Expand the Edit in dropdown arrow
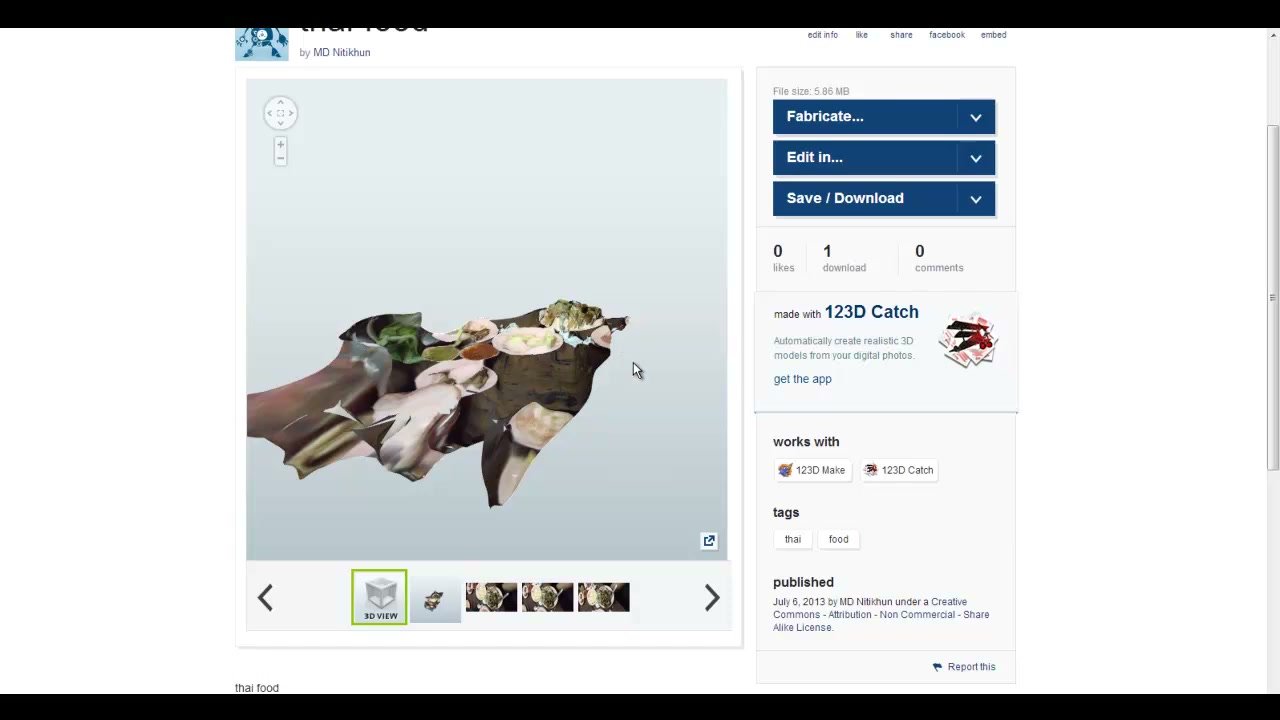This screenshot has height=720, width=1280. click(x=976, y=158)
